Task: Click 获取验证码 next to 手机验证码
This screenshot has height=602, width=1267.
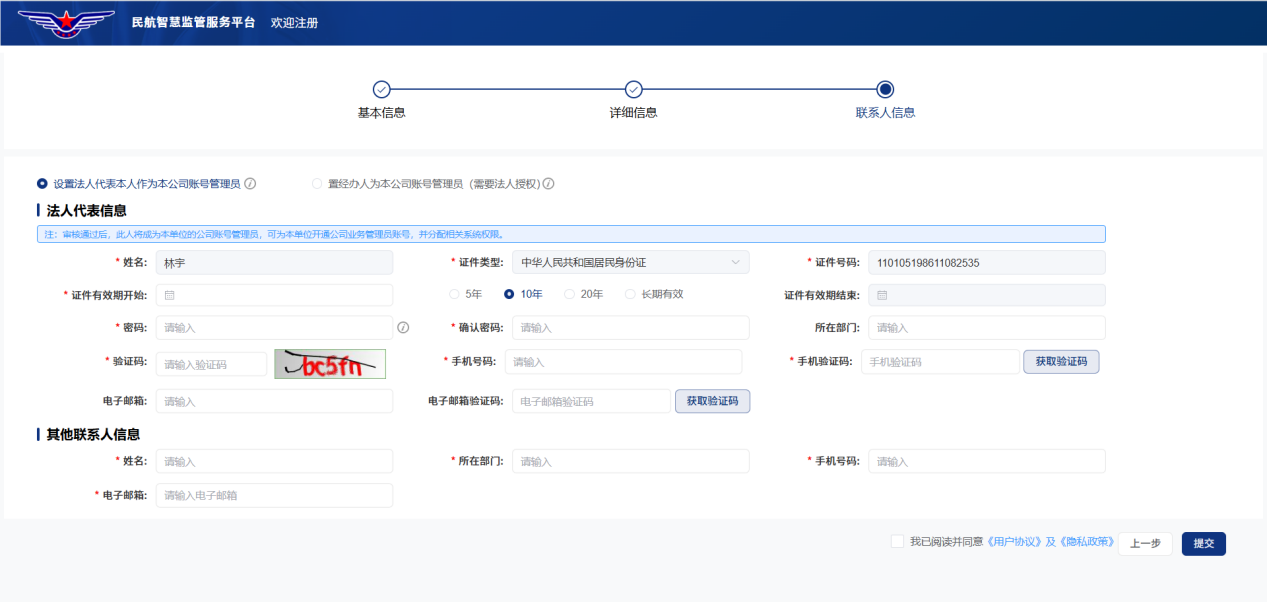Action: pos(1061,361)
